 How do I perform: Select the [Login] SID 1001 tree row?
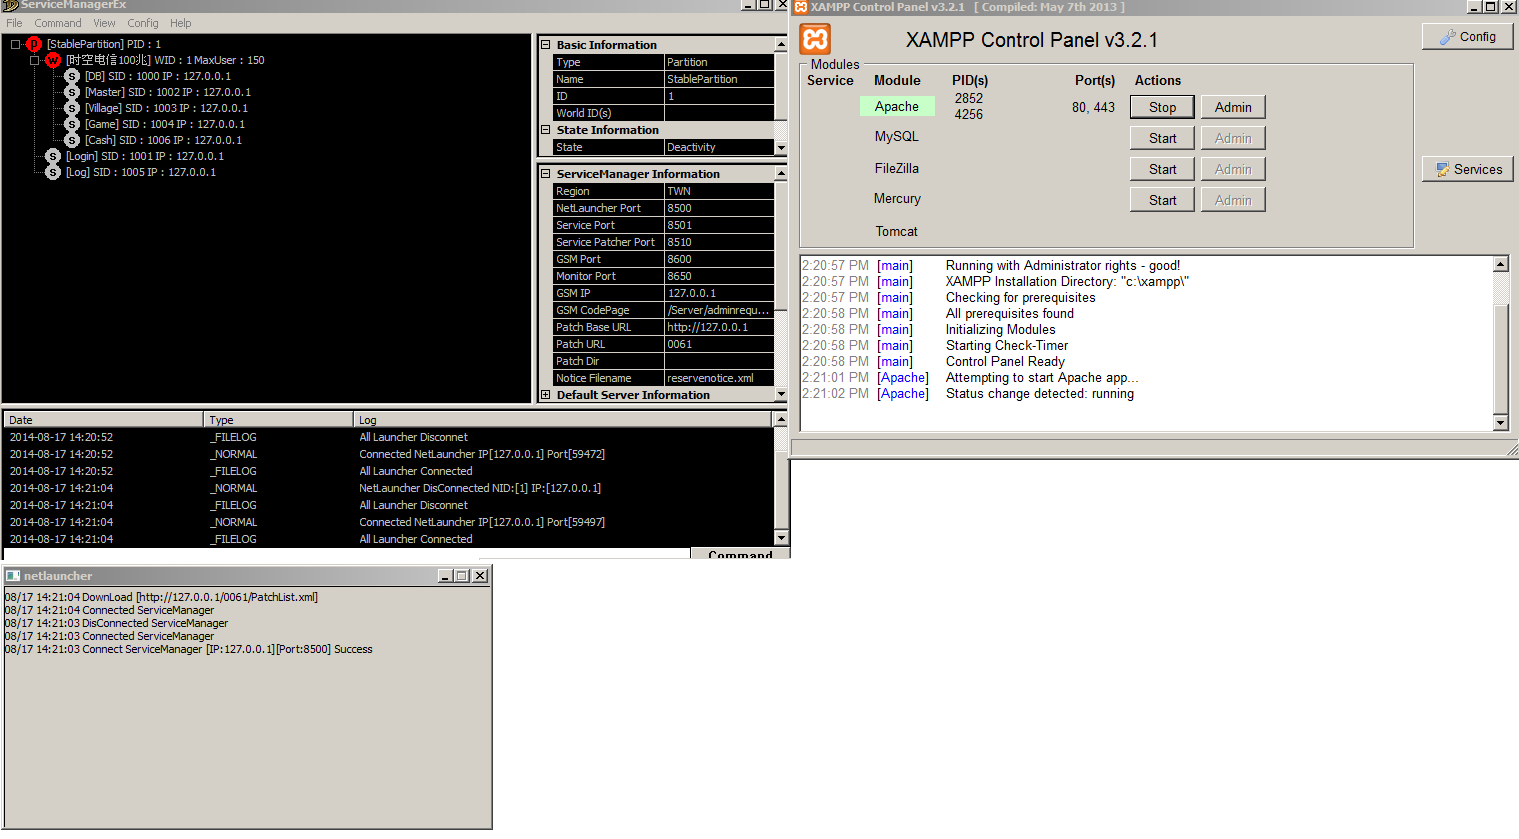tap(145, 156)
